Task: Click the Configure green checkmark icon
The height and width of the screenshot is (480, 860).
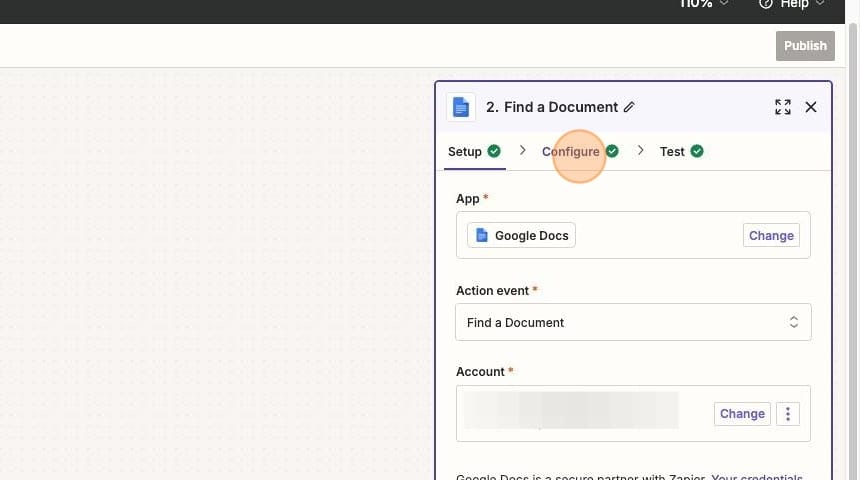Action: point(612,151)
